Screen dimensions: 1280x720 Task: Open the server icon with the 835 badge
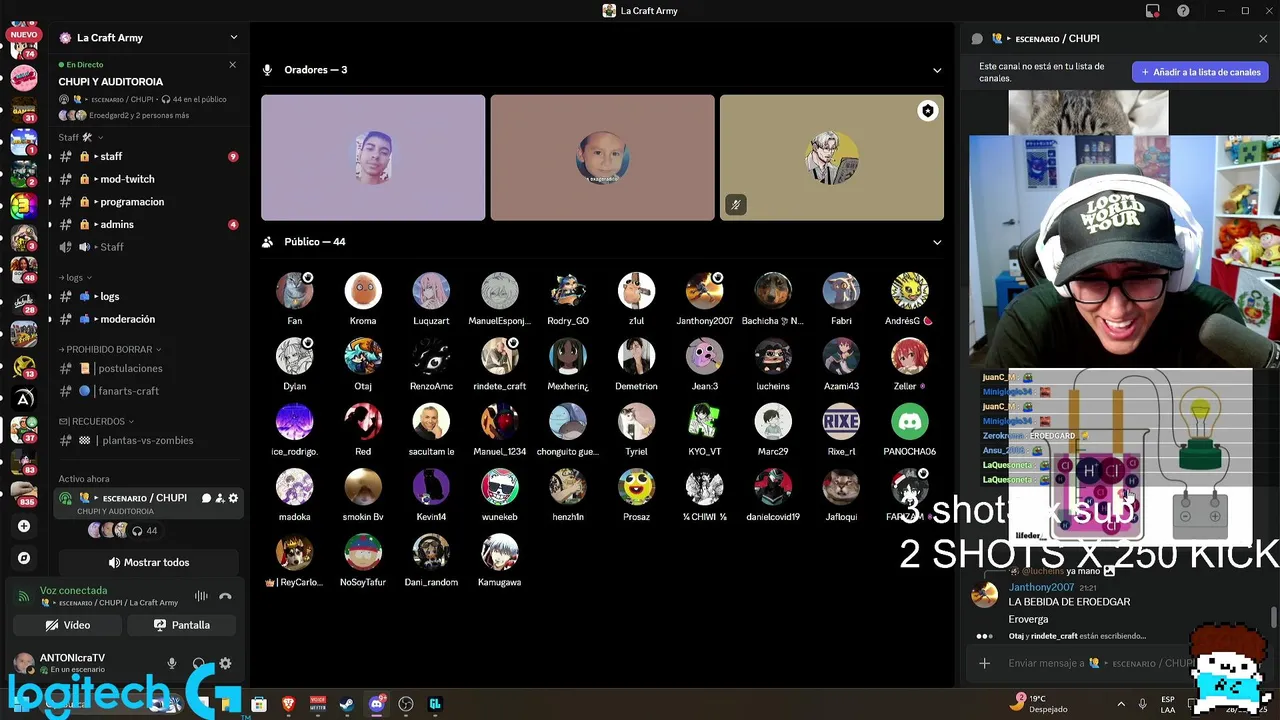click(24, 492)
